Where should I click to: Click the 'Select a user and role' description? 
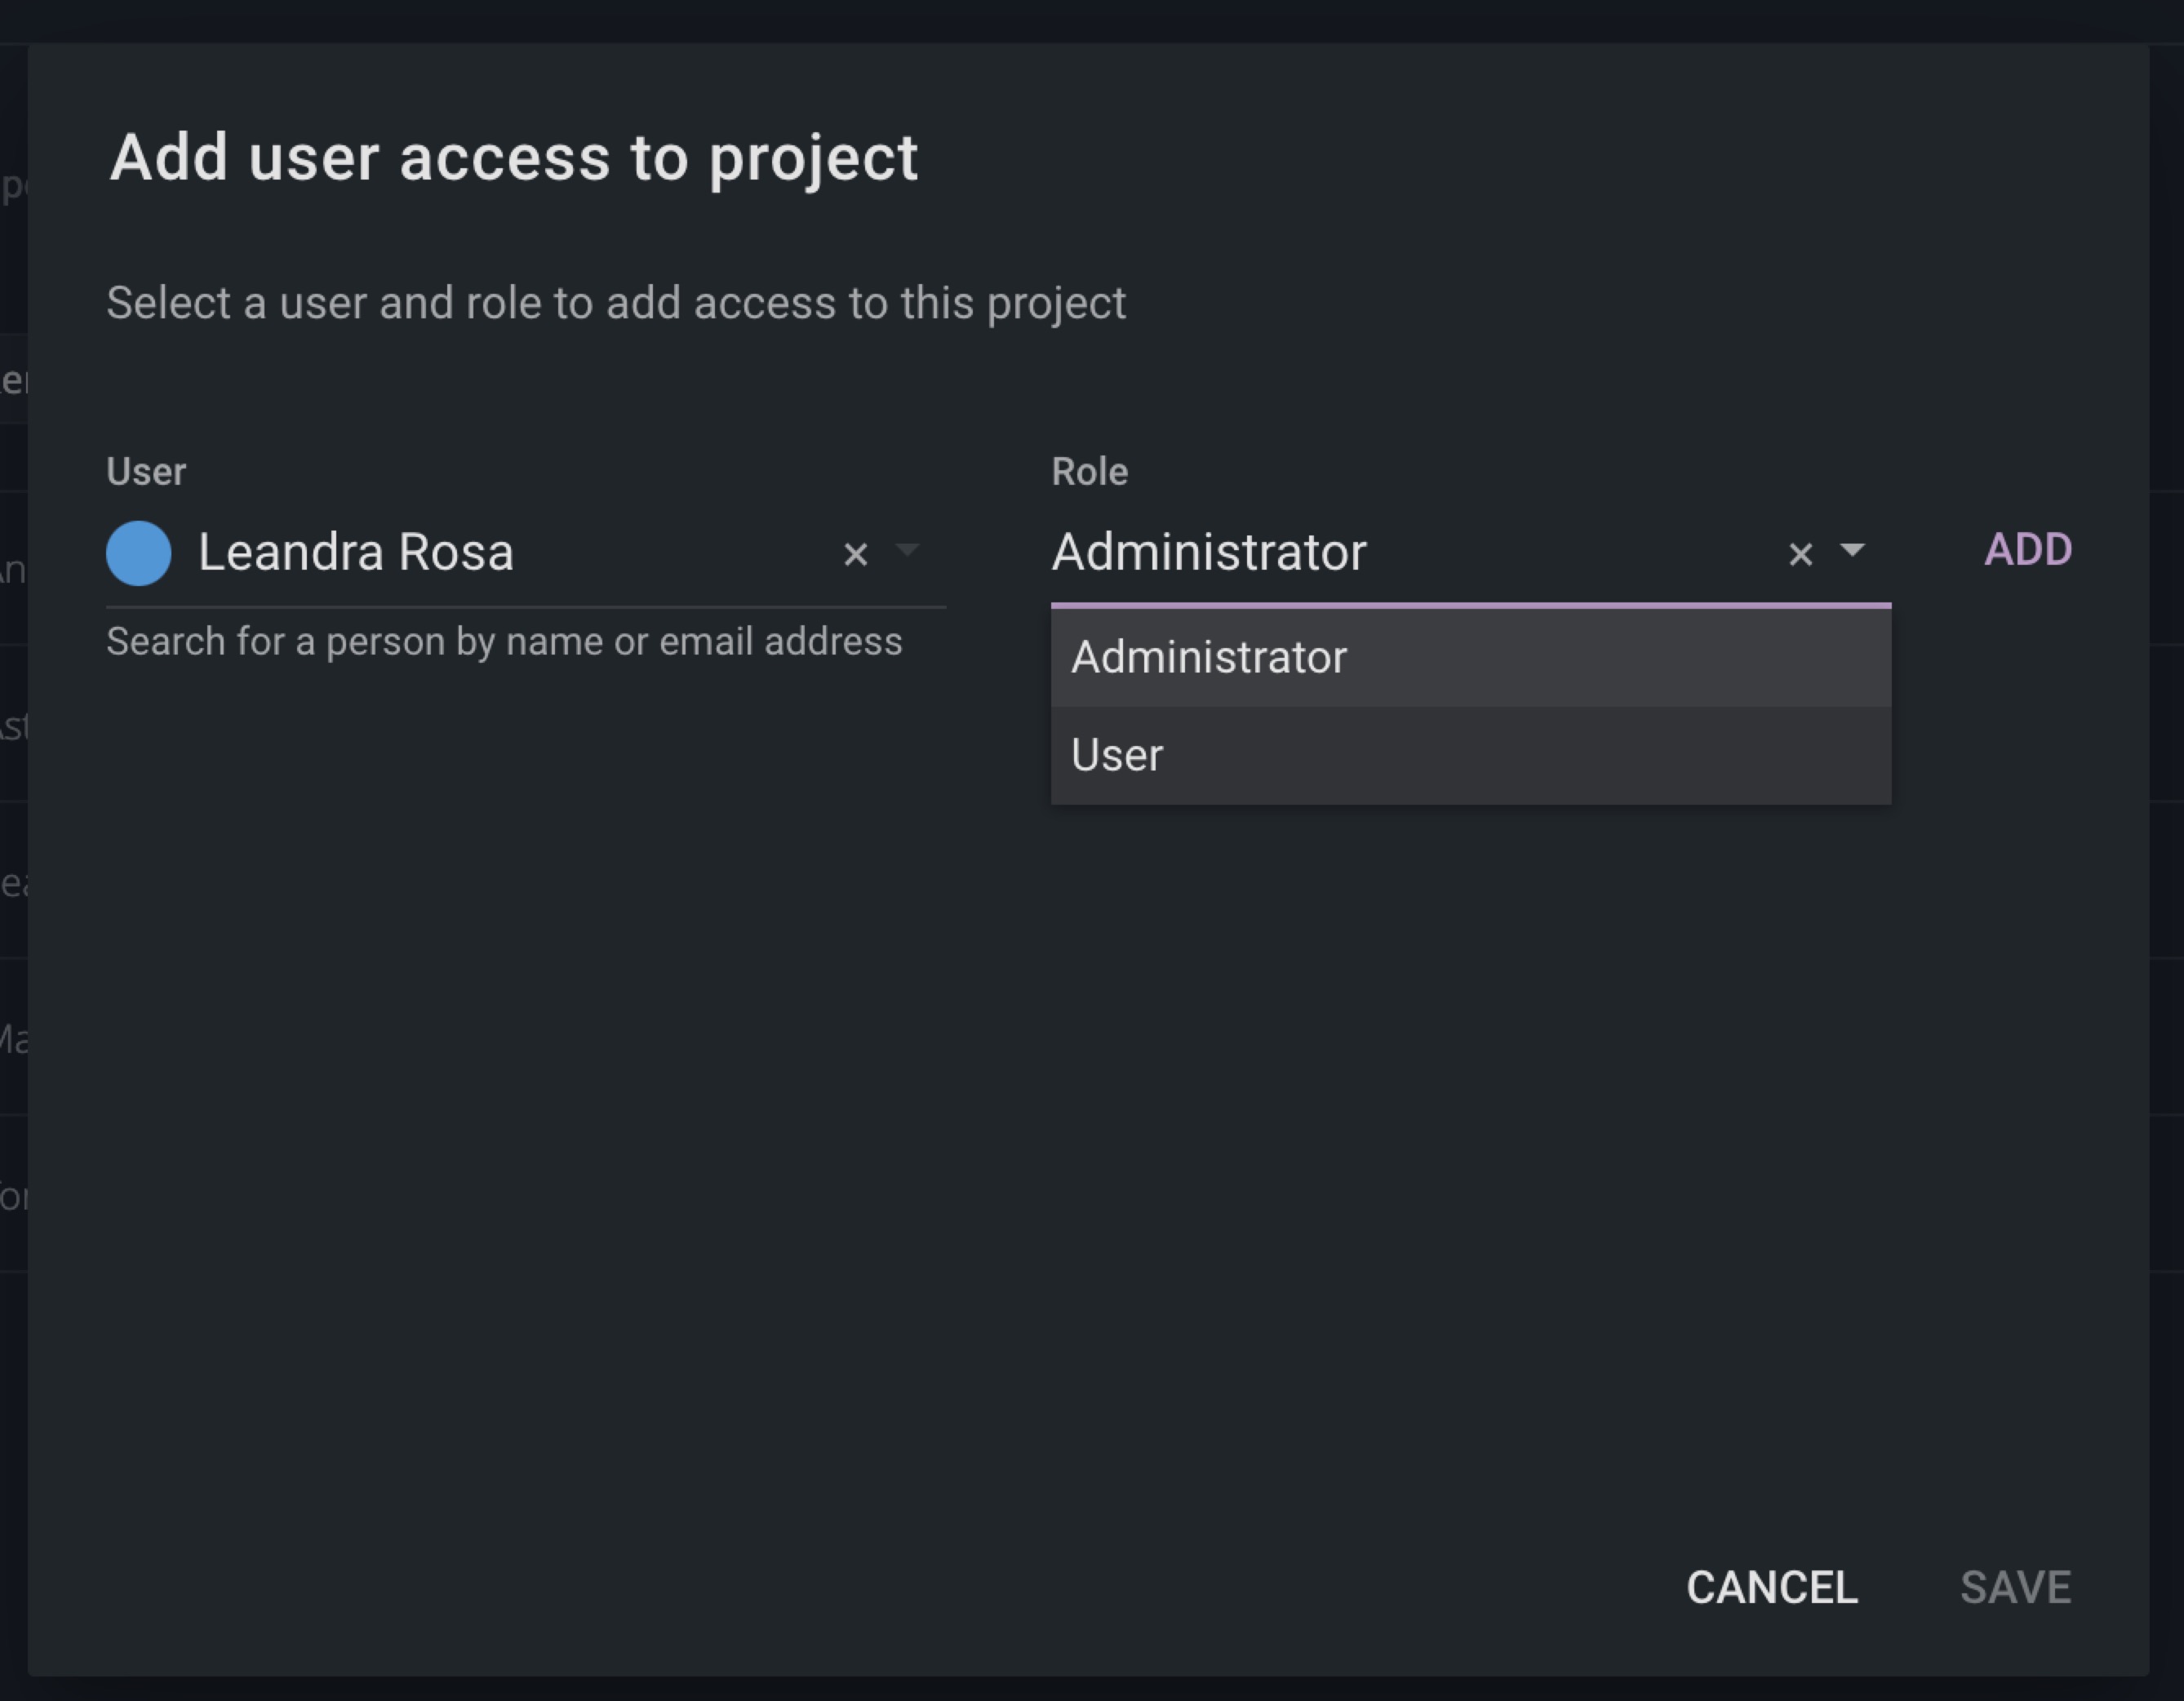[616, 303]
